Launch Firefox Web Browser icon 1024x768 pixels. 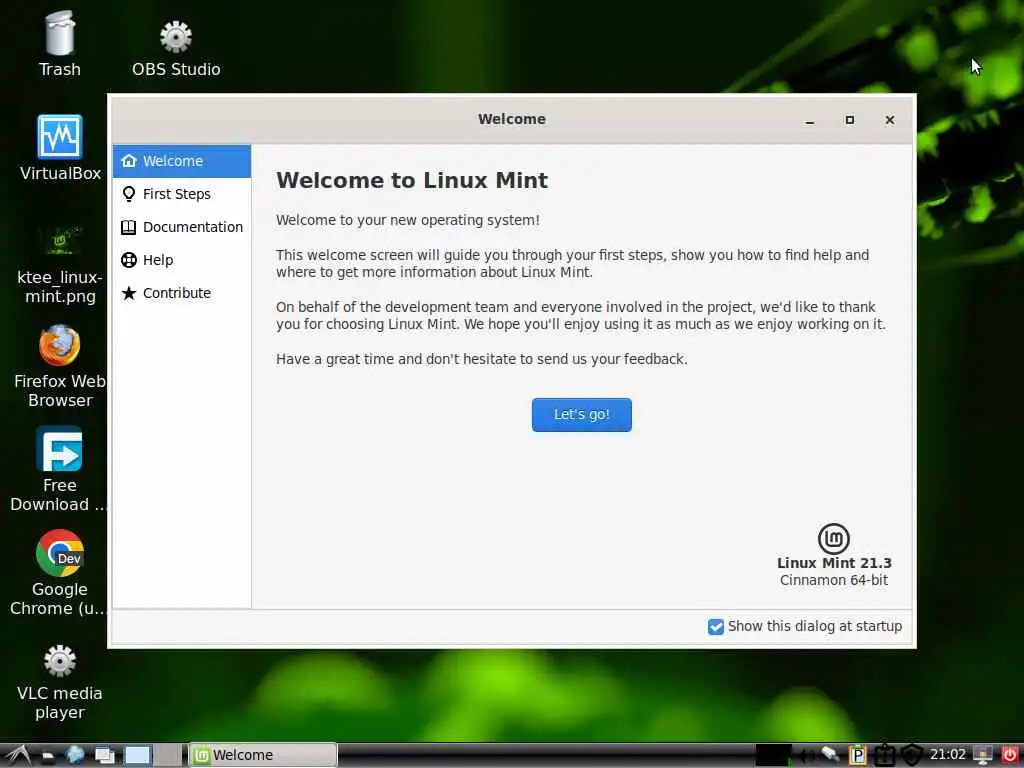pos(59,366)
